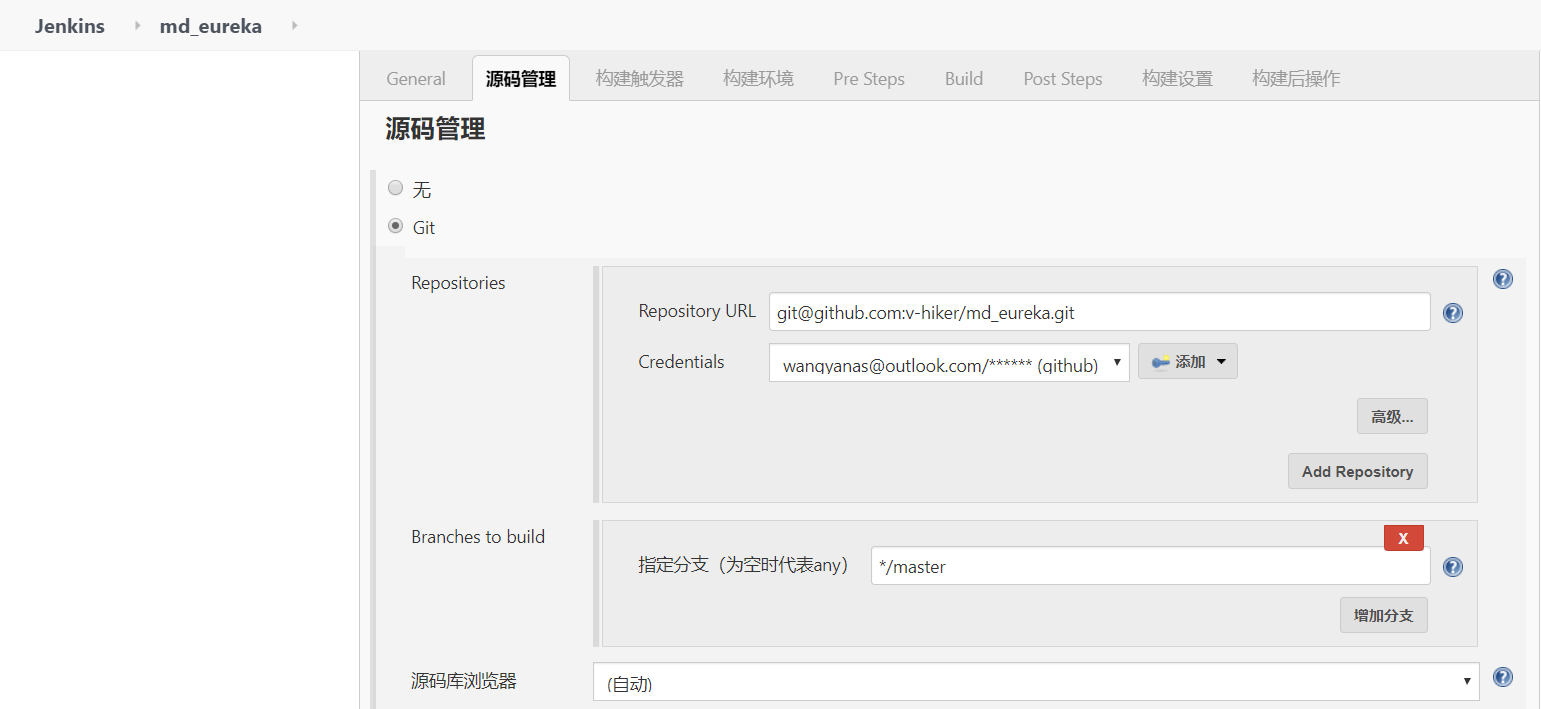The height and width of the screenshot is (709, 1541).
Task: Click the 高级... button
Action: (x=1392, y=416)
